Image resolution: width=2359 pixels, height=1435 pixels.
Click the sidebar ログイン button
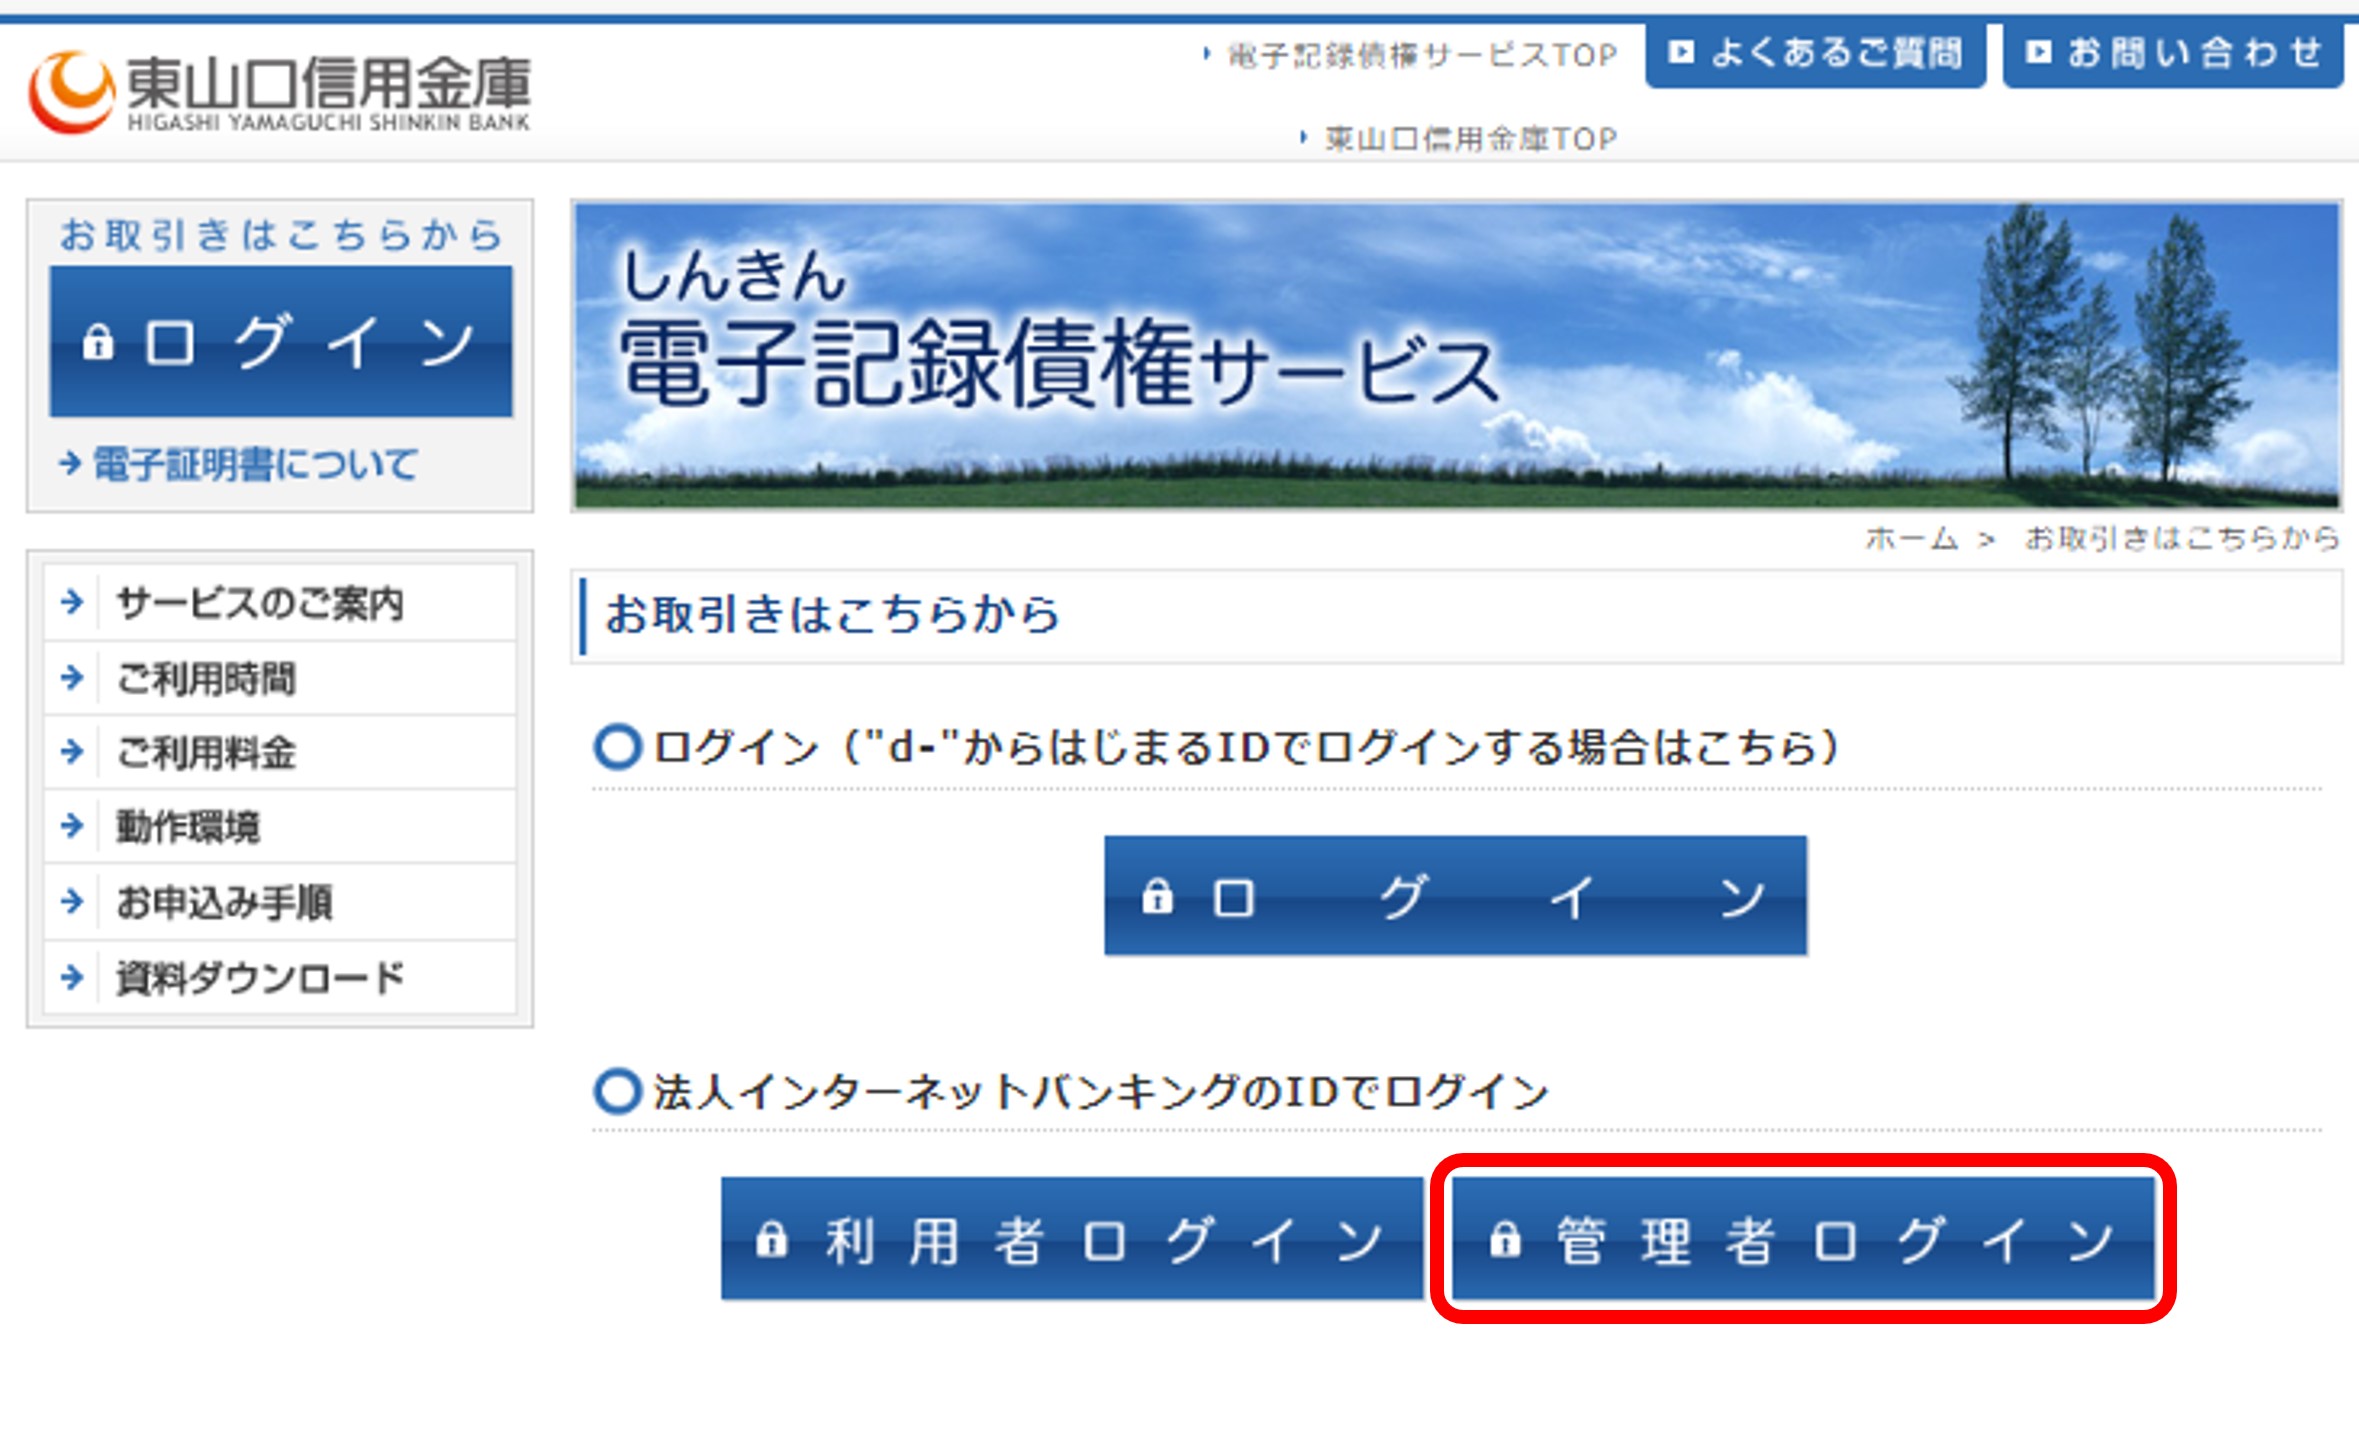(281, 342)
